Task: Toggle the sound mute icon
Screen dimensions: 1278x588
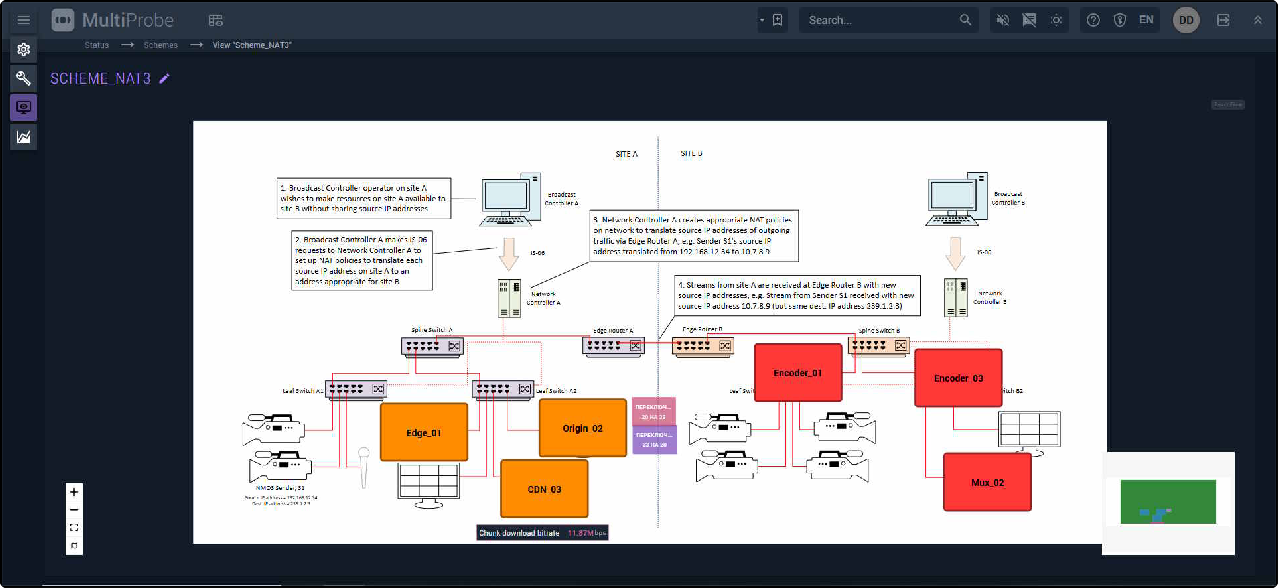Action: 1003,20
